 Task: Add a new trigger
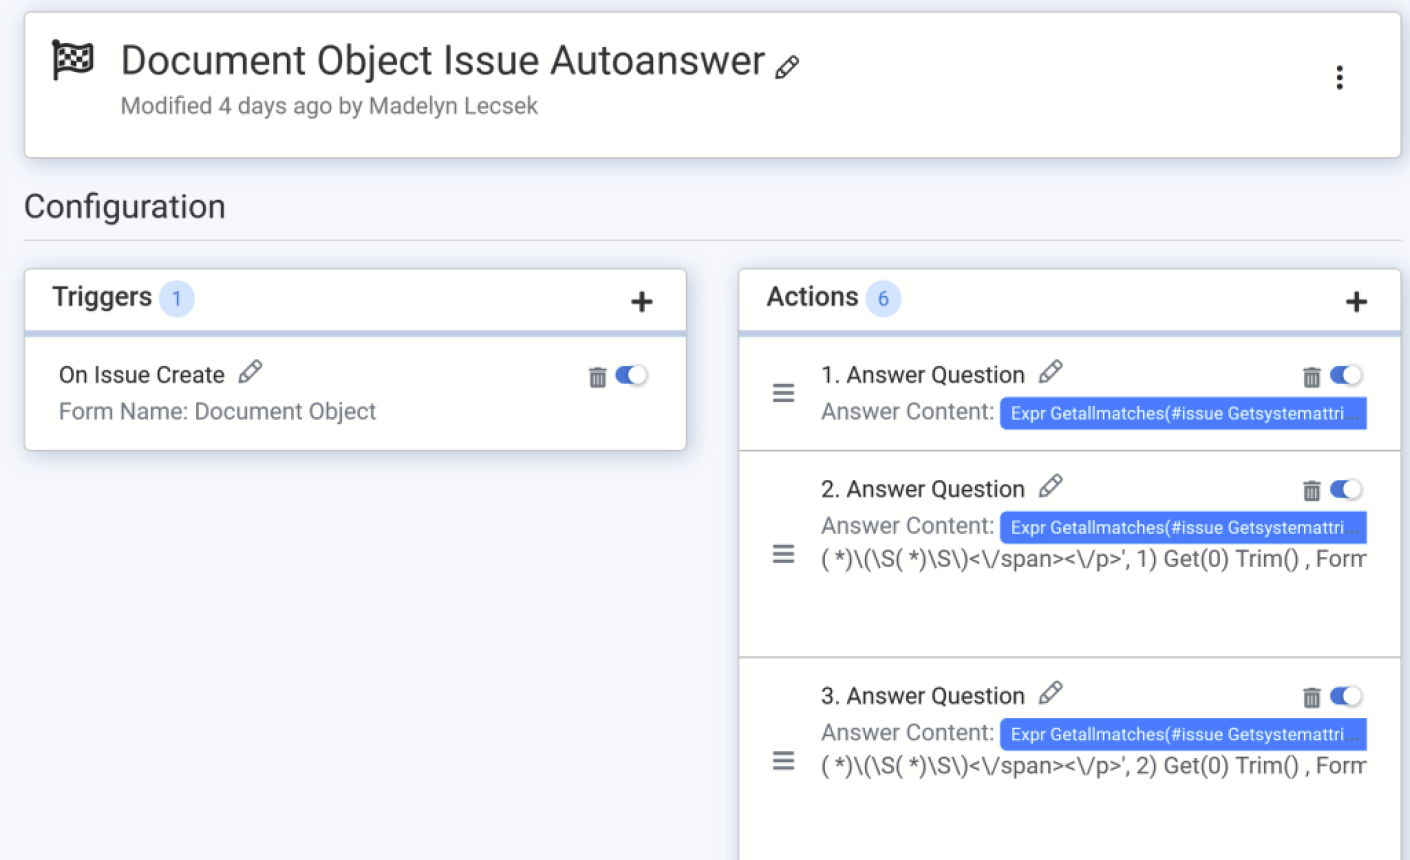642,301
